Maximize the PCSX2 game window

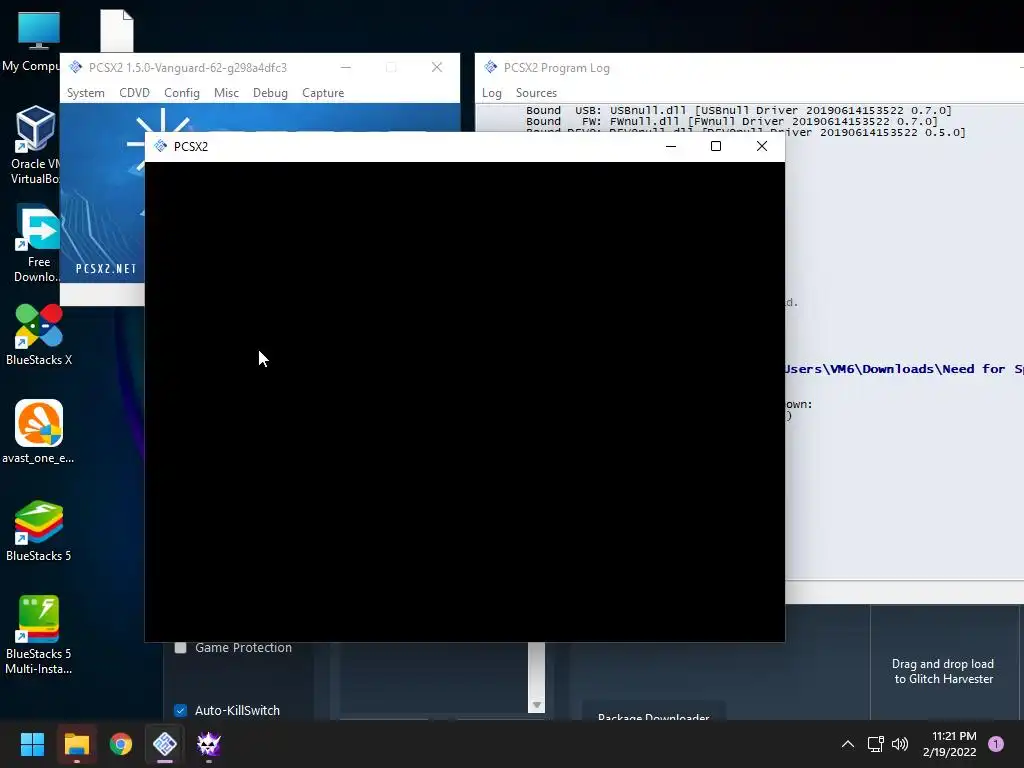(x=716, y=146)
